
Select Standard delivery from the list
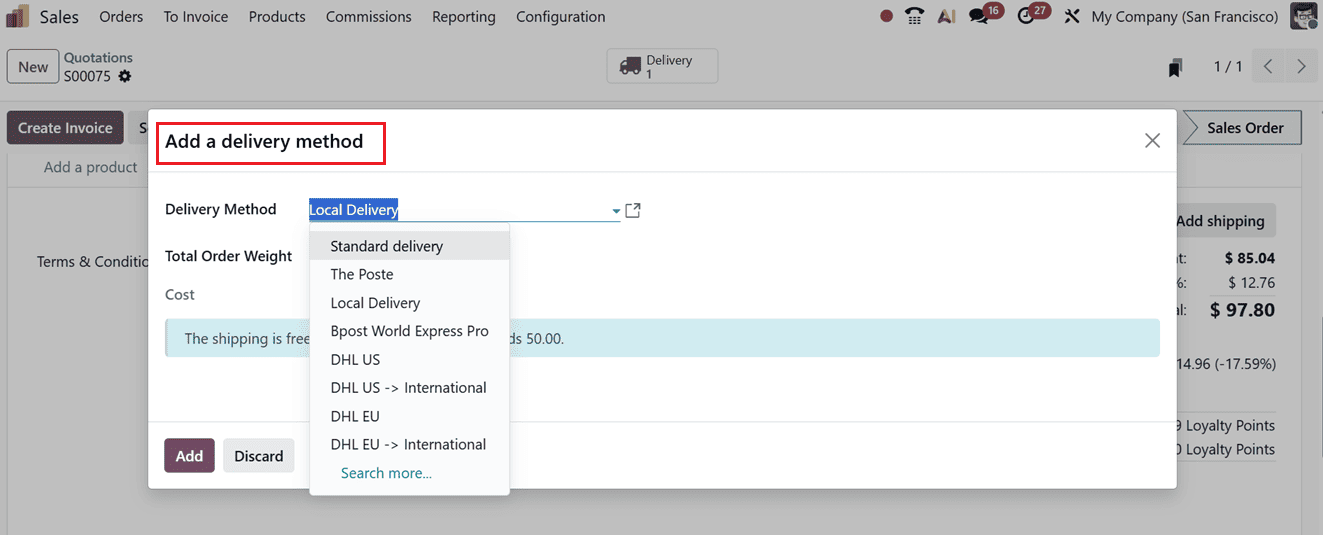(410, 246)
